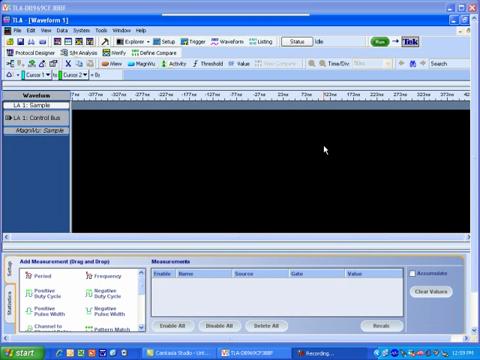Screen dimensions: 480x360
Task: Click the Windows start button
Action: (x=22, y=353)
